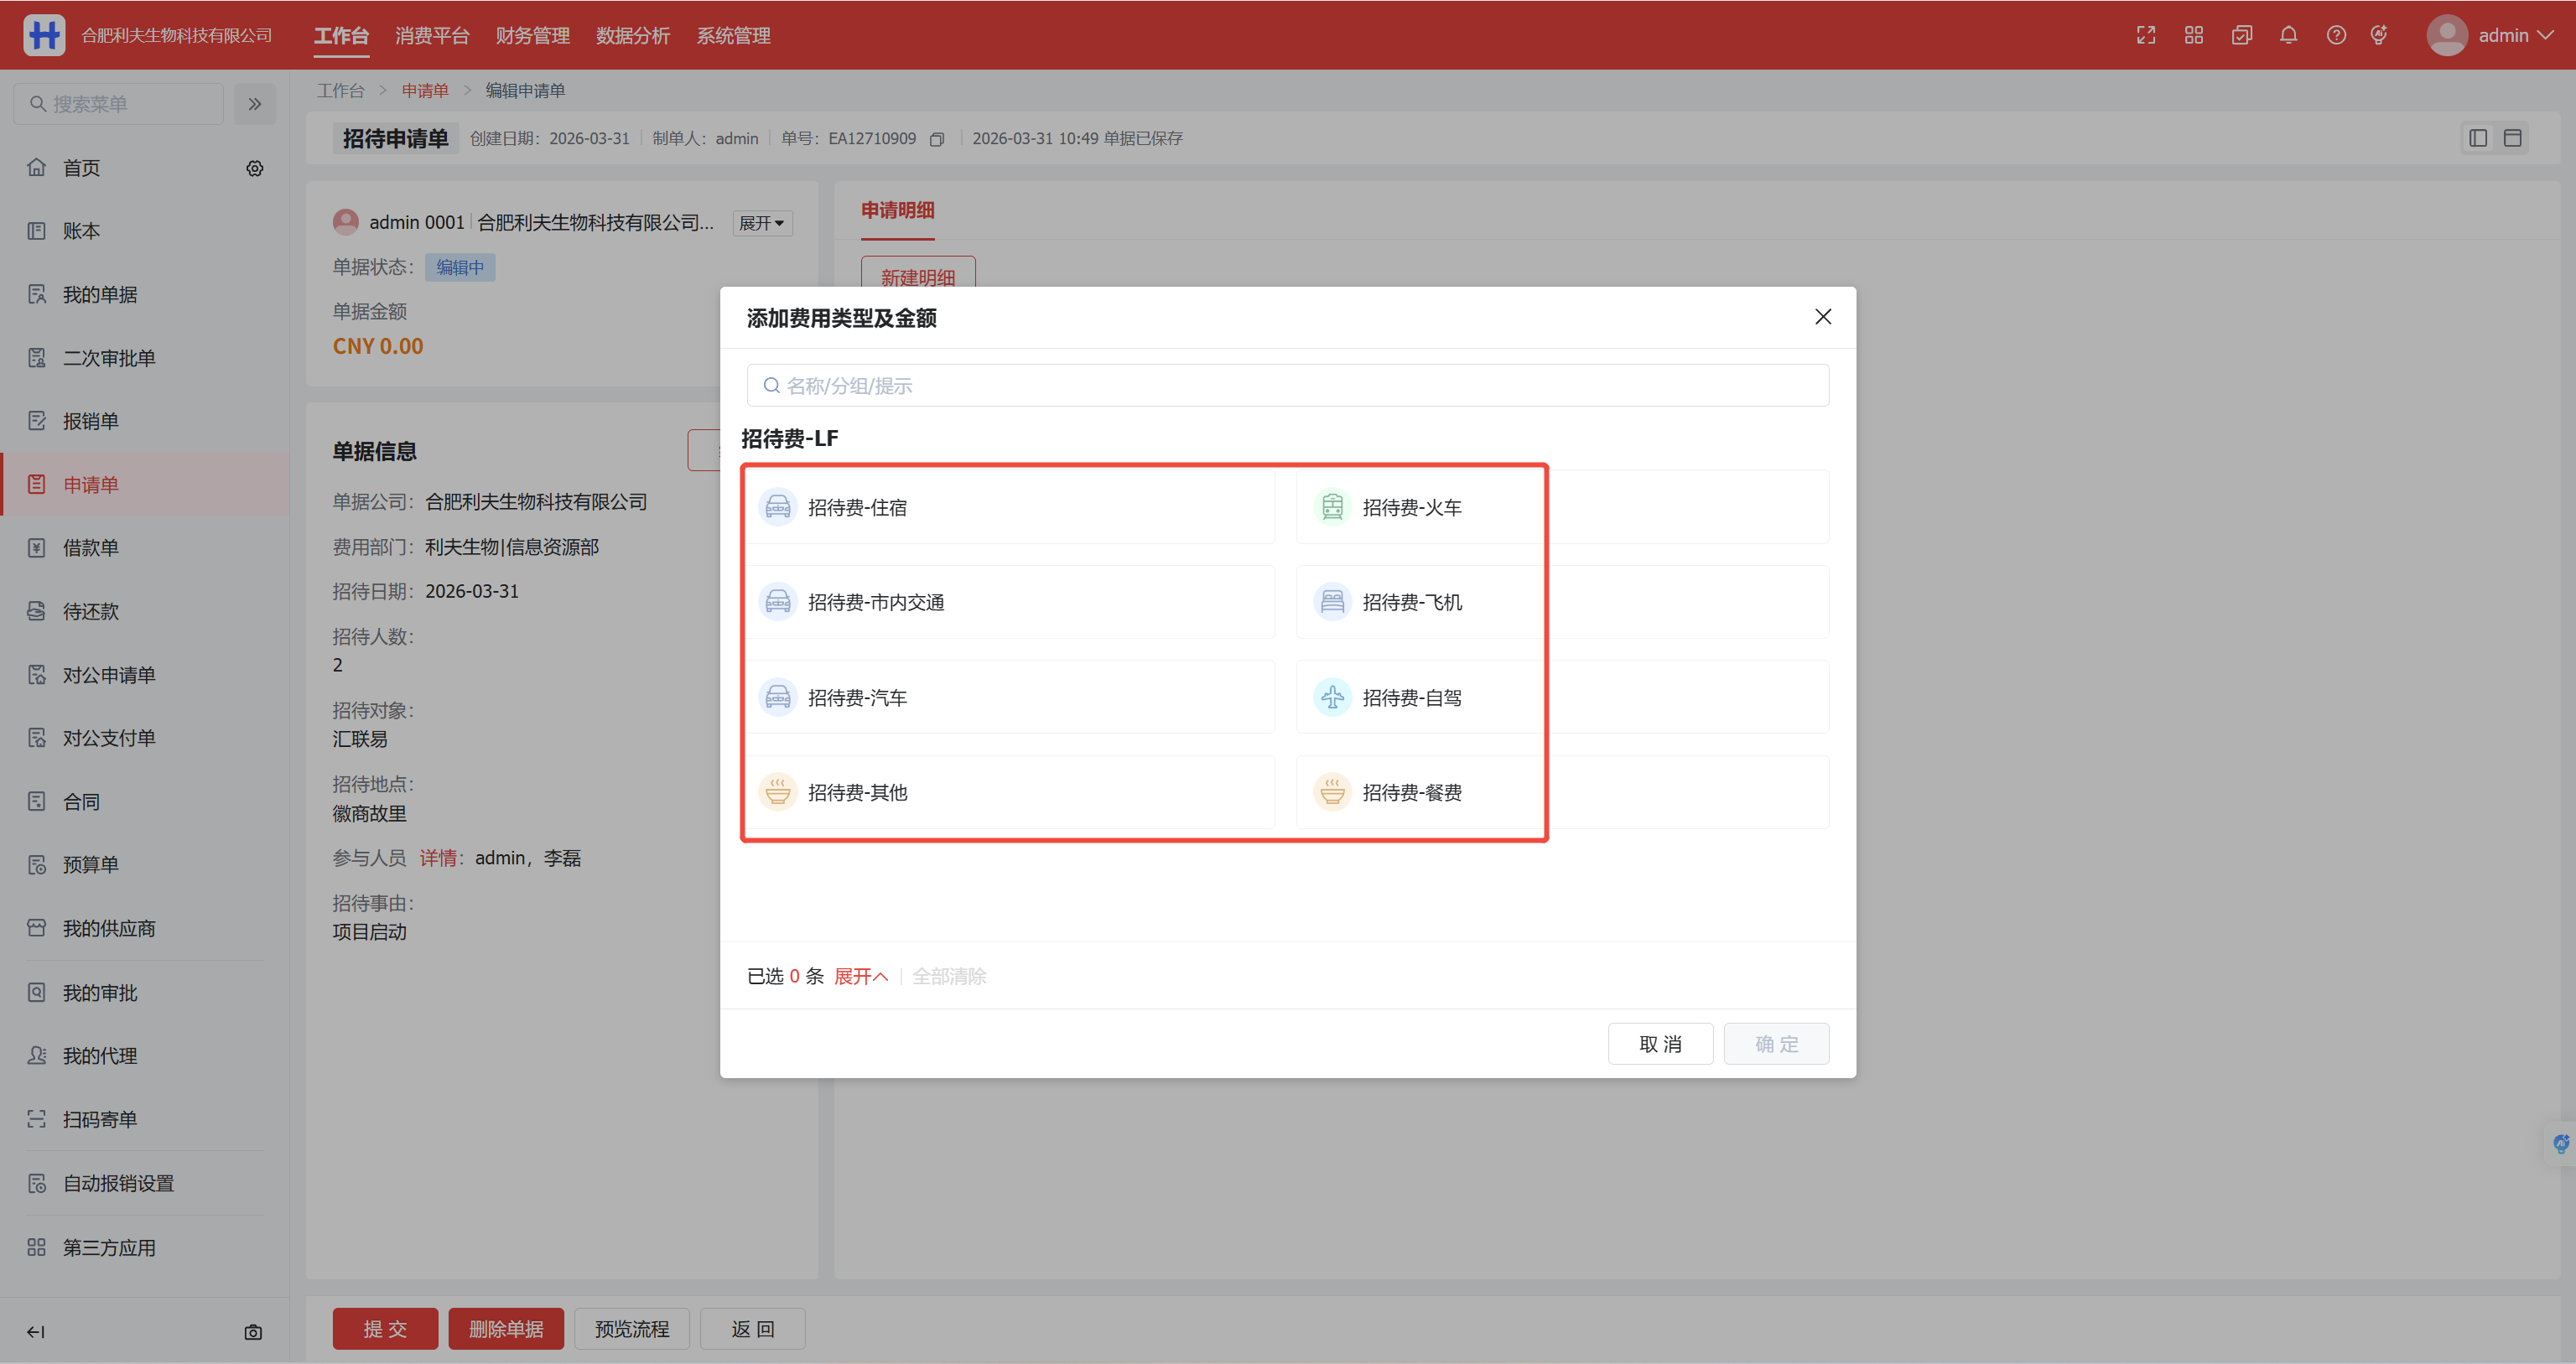Close the add expense type dialog
This screenshot has width=2576, height=1364.
[1822, 317]
